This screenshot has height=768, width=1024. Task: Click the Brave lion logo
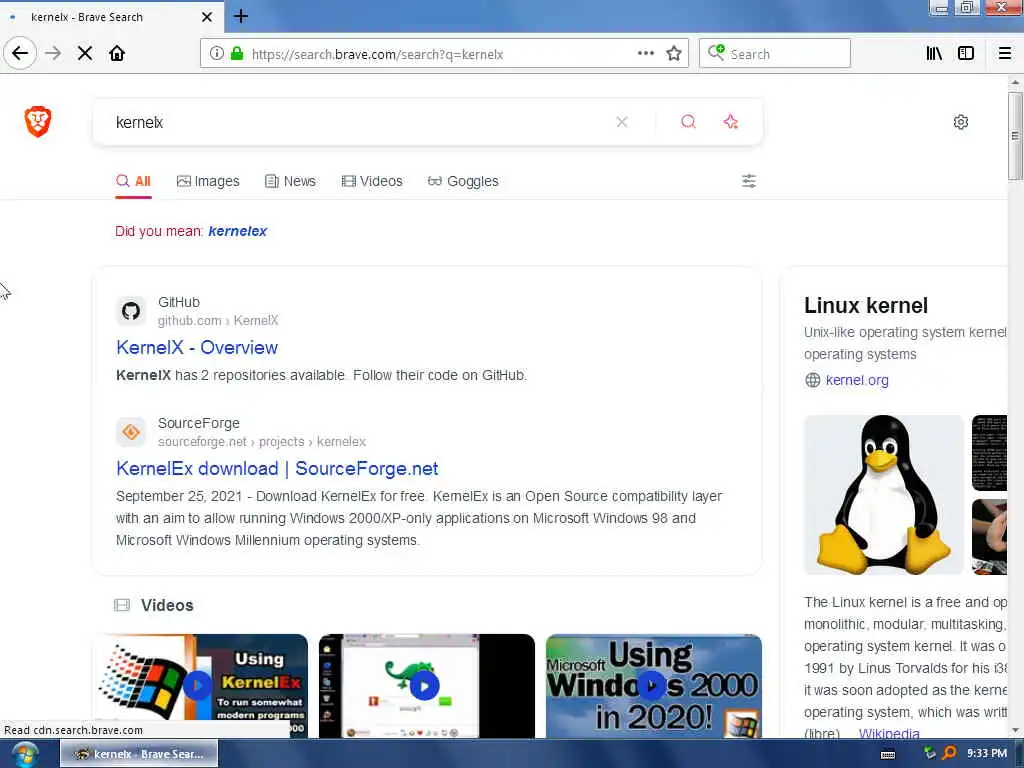pyautogui.click(x=38, y=121)
